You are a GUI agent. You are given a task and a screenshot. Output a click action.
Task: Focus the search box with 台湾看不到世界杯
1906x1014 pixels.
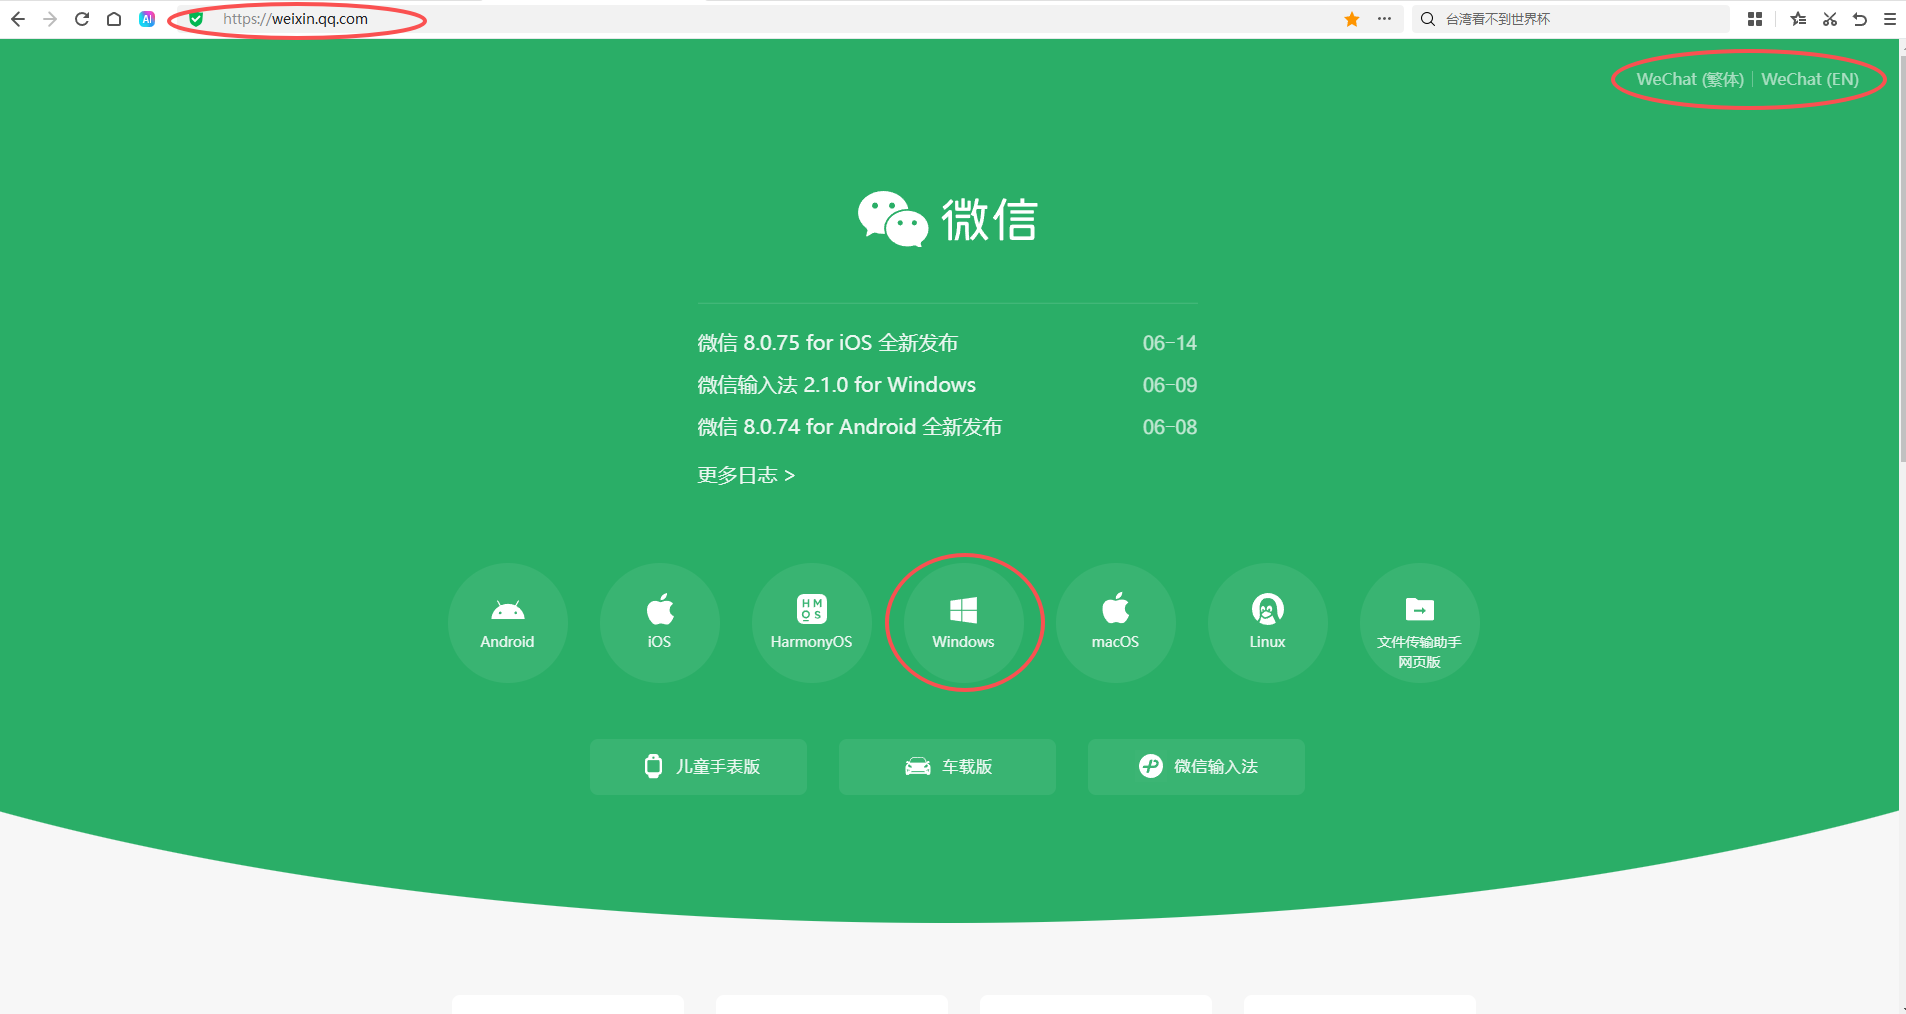point(1570,19)
